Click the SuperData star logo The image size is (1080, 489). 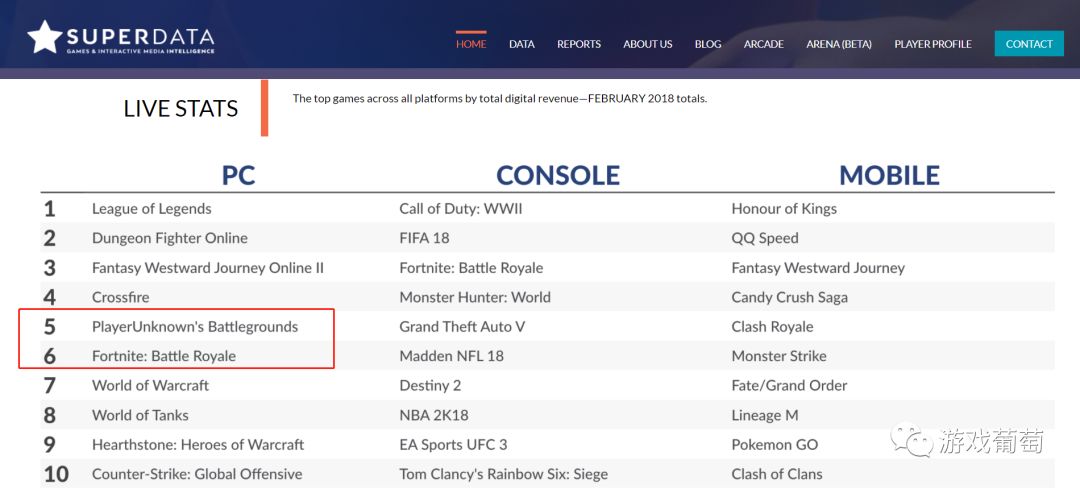click(x=45, y=37)
